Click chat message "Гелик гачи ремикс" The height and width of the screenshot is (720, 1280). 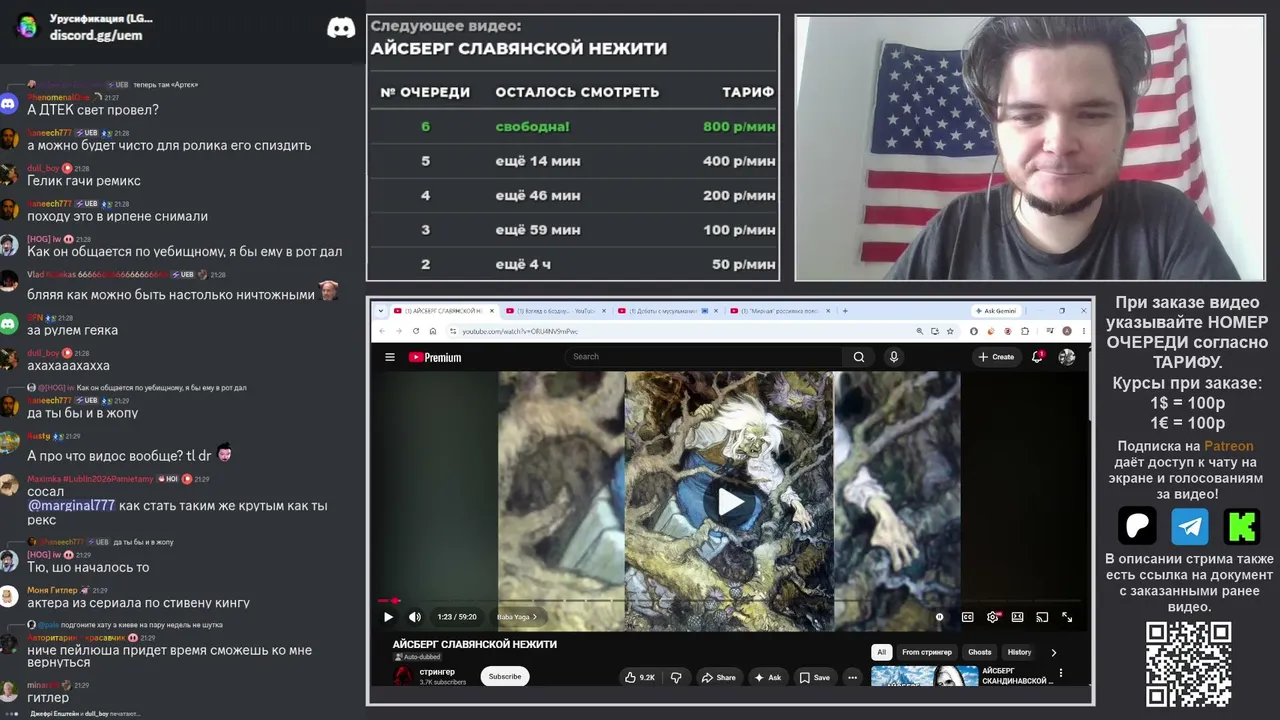pyautogui.click(x=84, y=181)
